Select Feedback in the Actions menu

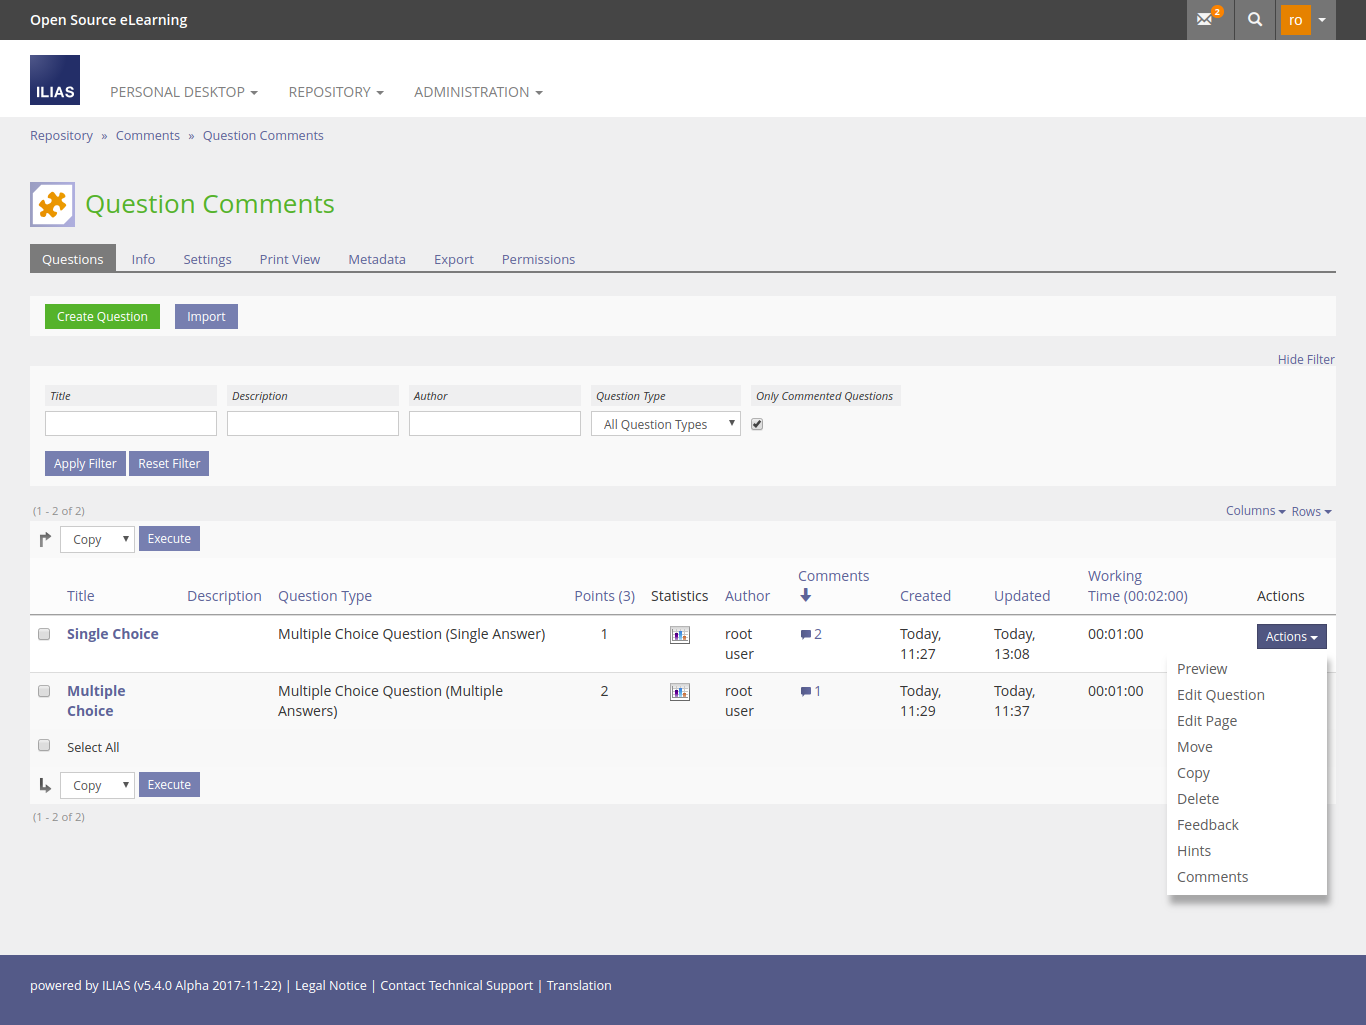point(1207,825)
